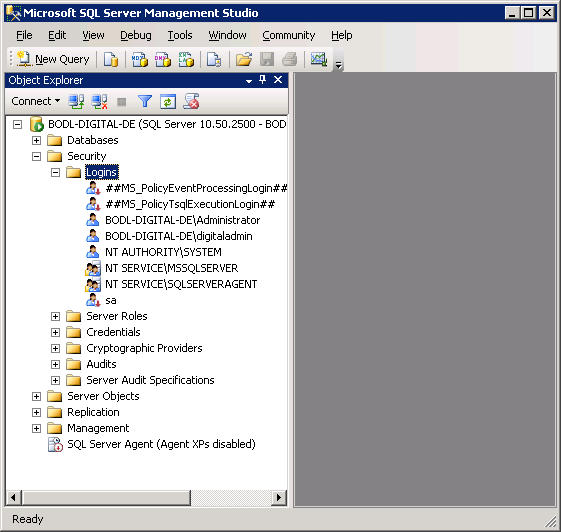Expand the Databases folder

(36, 141)
